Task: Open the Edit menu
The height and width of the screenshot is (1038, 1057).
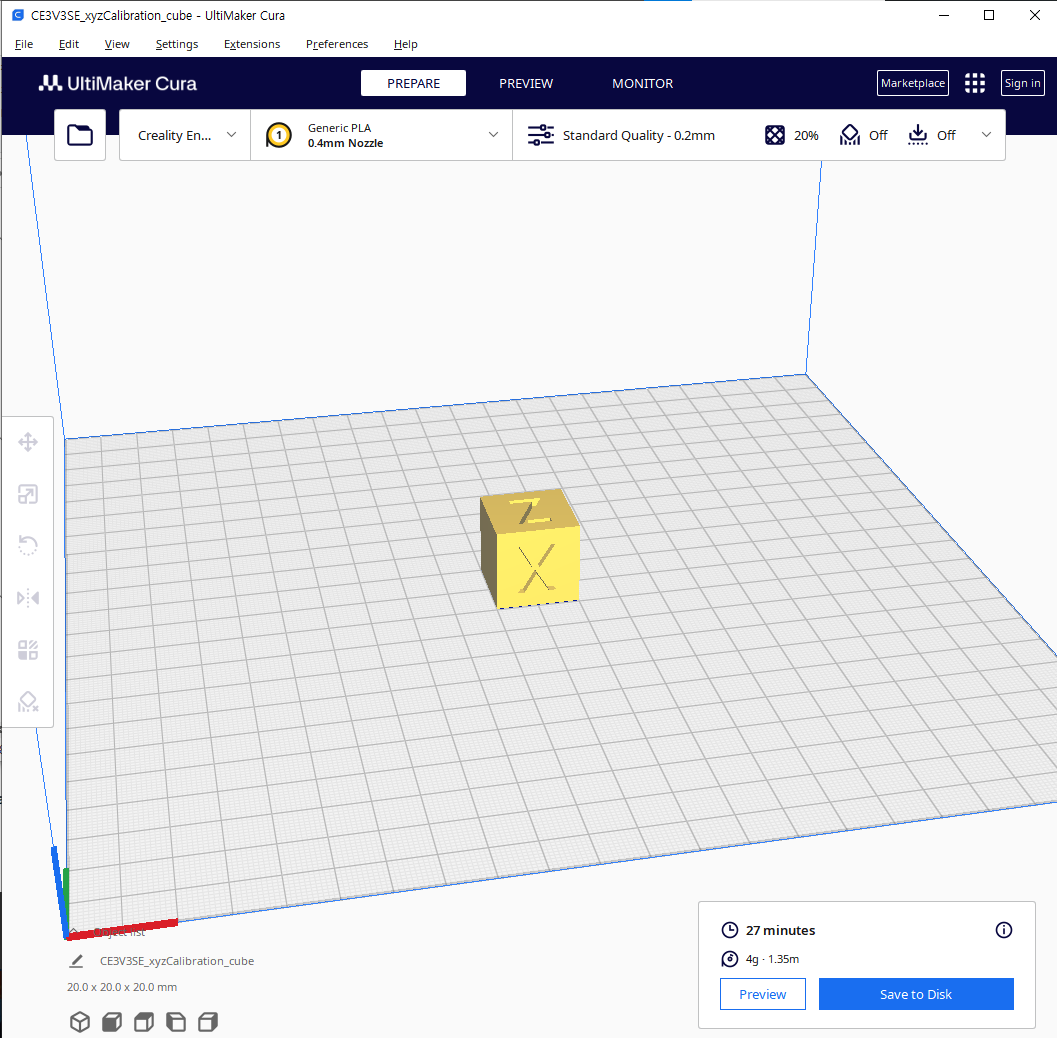Action: click(x=69, y=44)
